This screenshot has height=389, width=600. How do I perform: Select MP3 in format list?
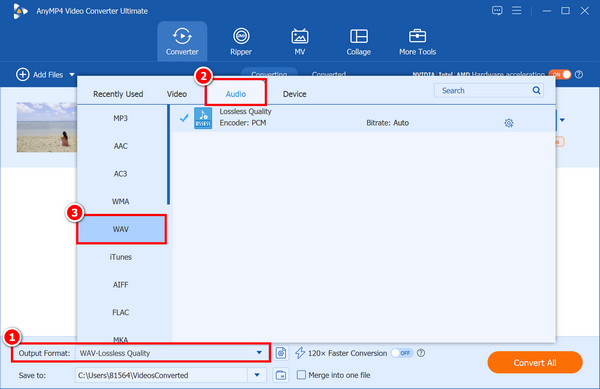[x=121, y=119]
